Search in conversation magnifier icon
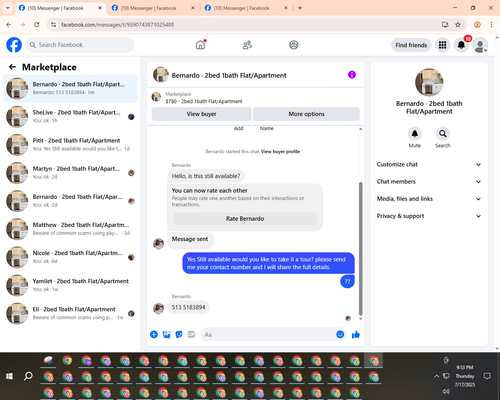Viewport: 500px width, 400px height. coord(443,134)
